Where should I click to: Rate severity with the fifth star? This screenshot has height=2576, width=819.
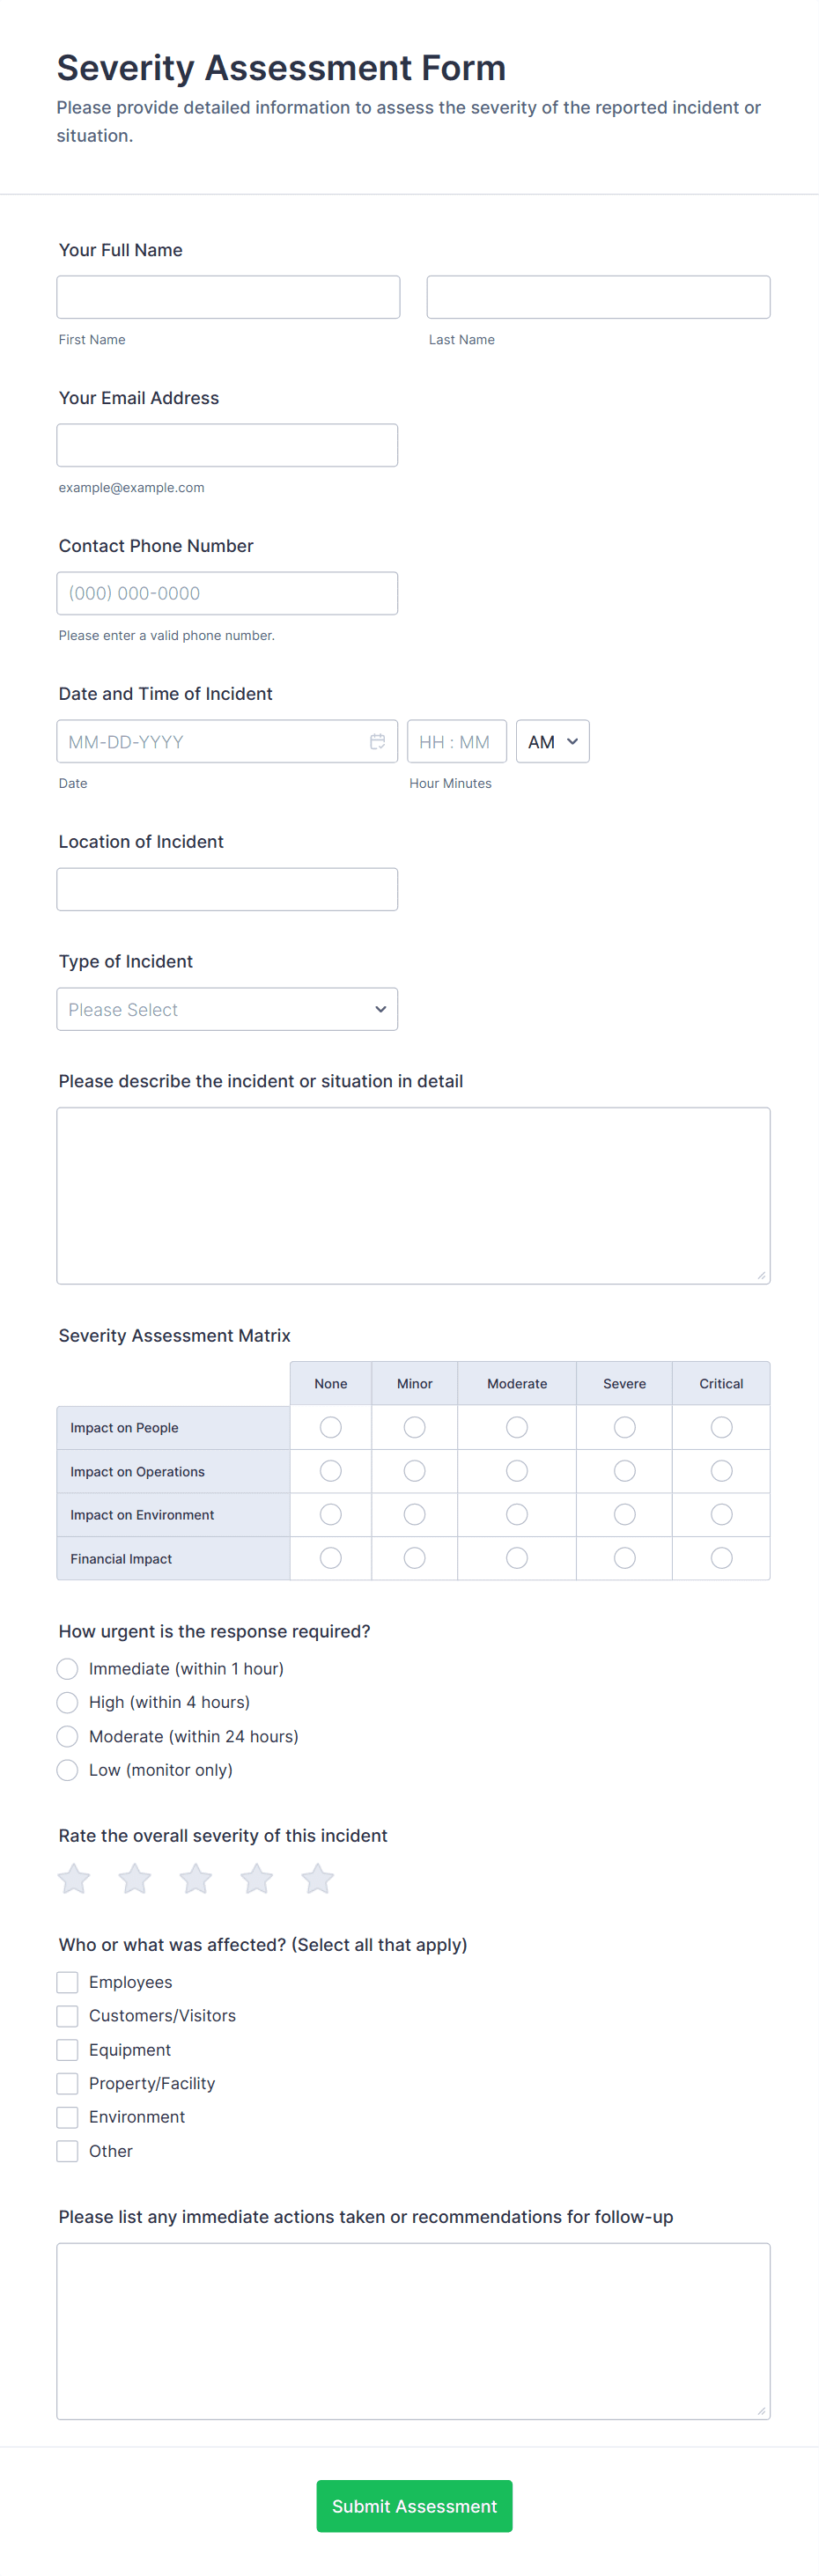click(318, 1878)
